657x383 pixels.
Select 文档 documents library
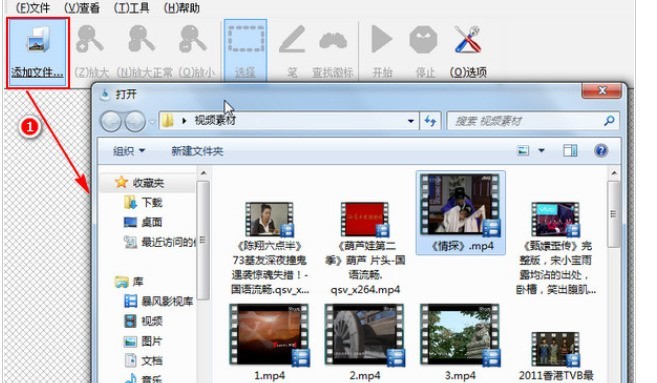(144, 360)
